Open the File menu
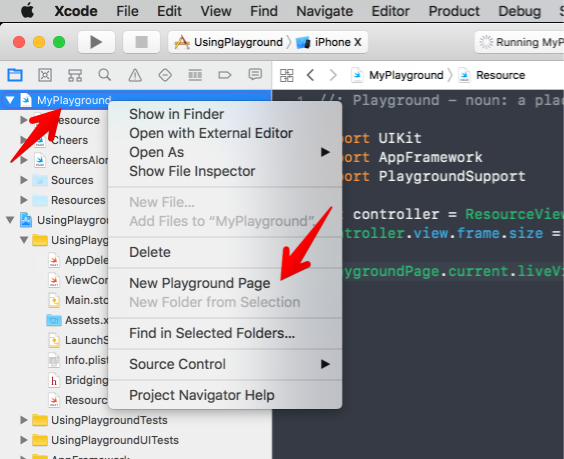 click(127, 11)
